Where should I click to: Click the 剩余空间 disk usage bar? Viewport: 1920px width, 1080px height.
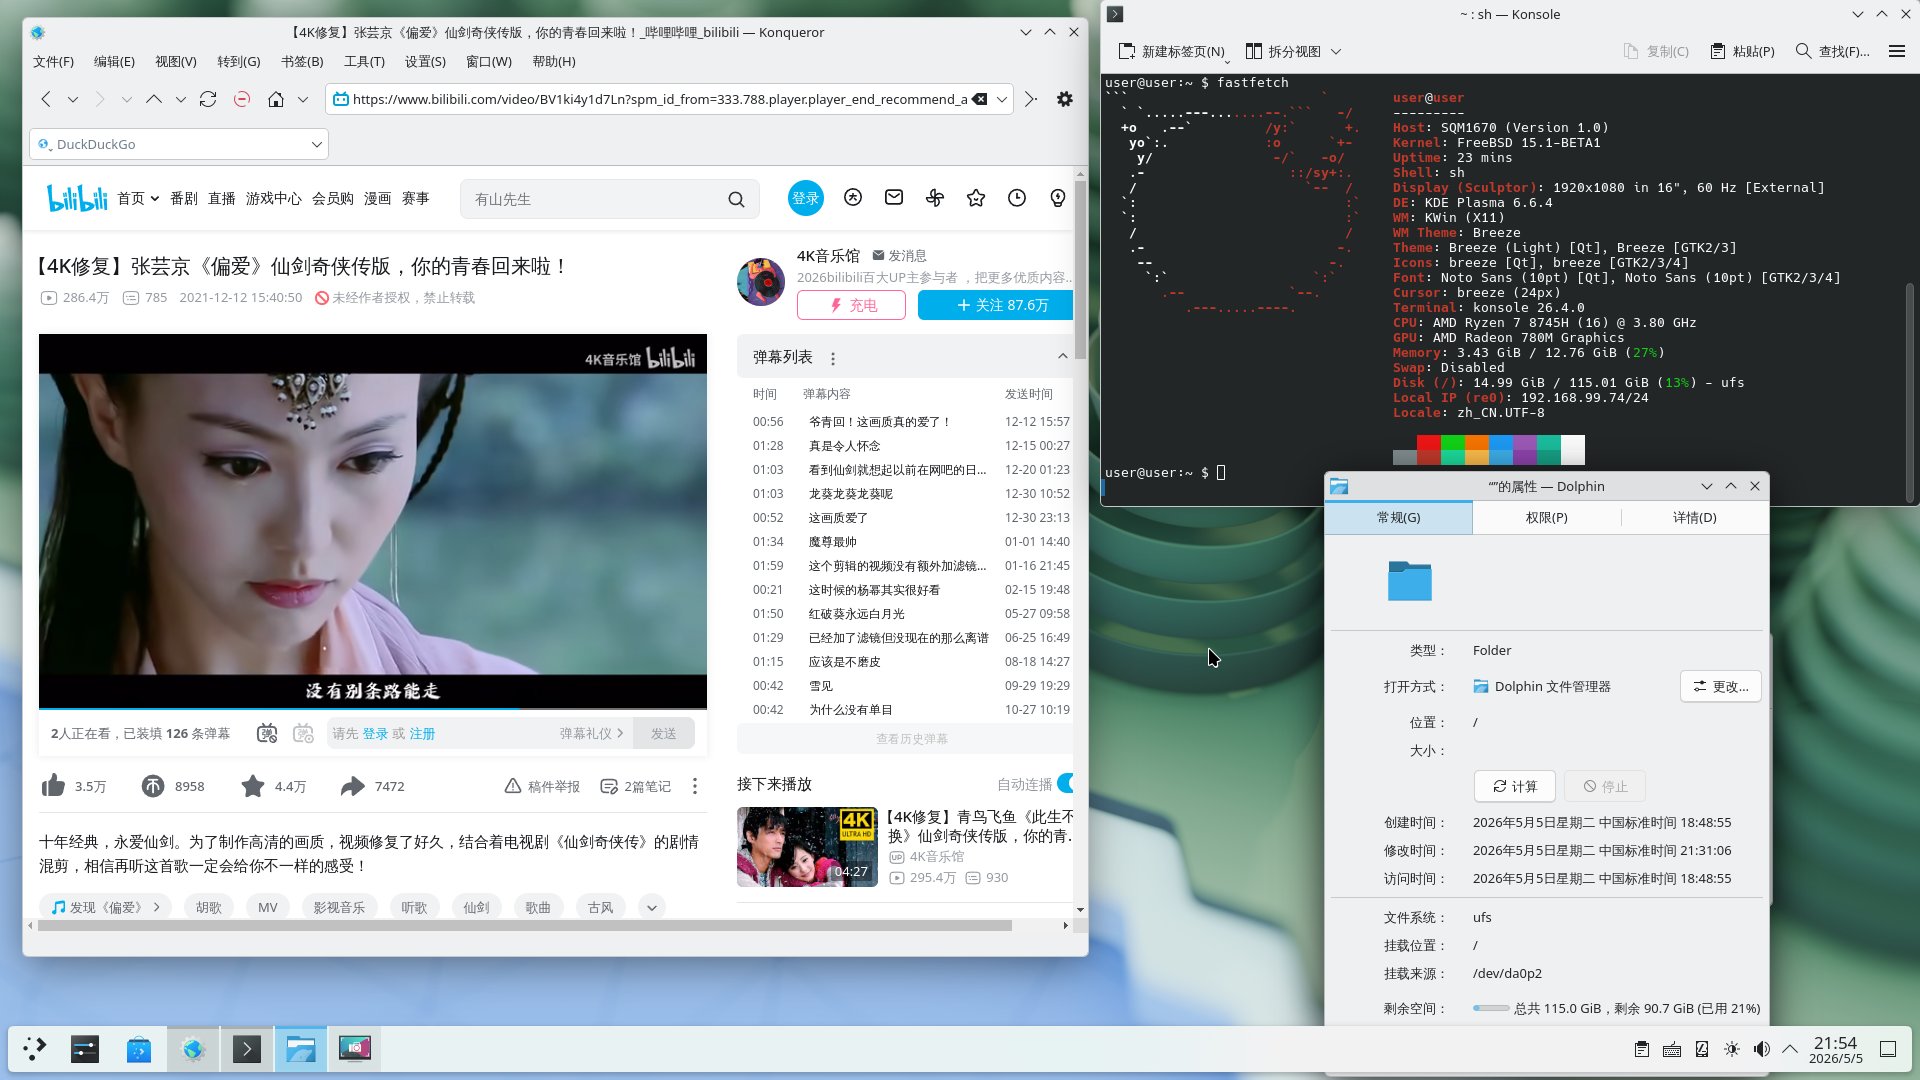pyautogui.click(x=1491, y=1008)
